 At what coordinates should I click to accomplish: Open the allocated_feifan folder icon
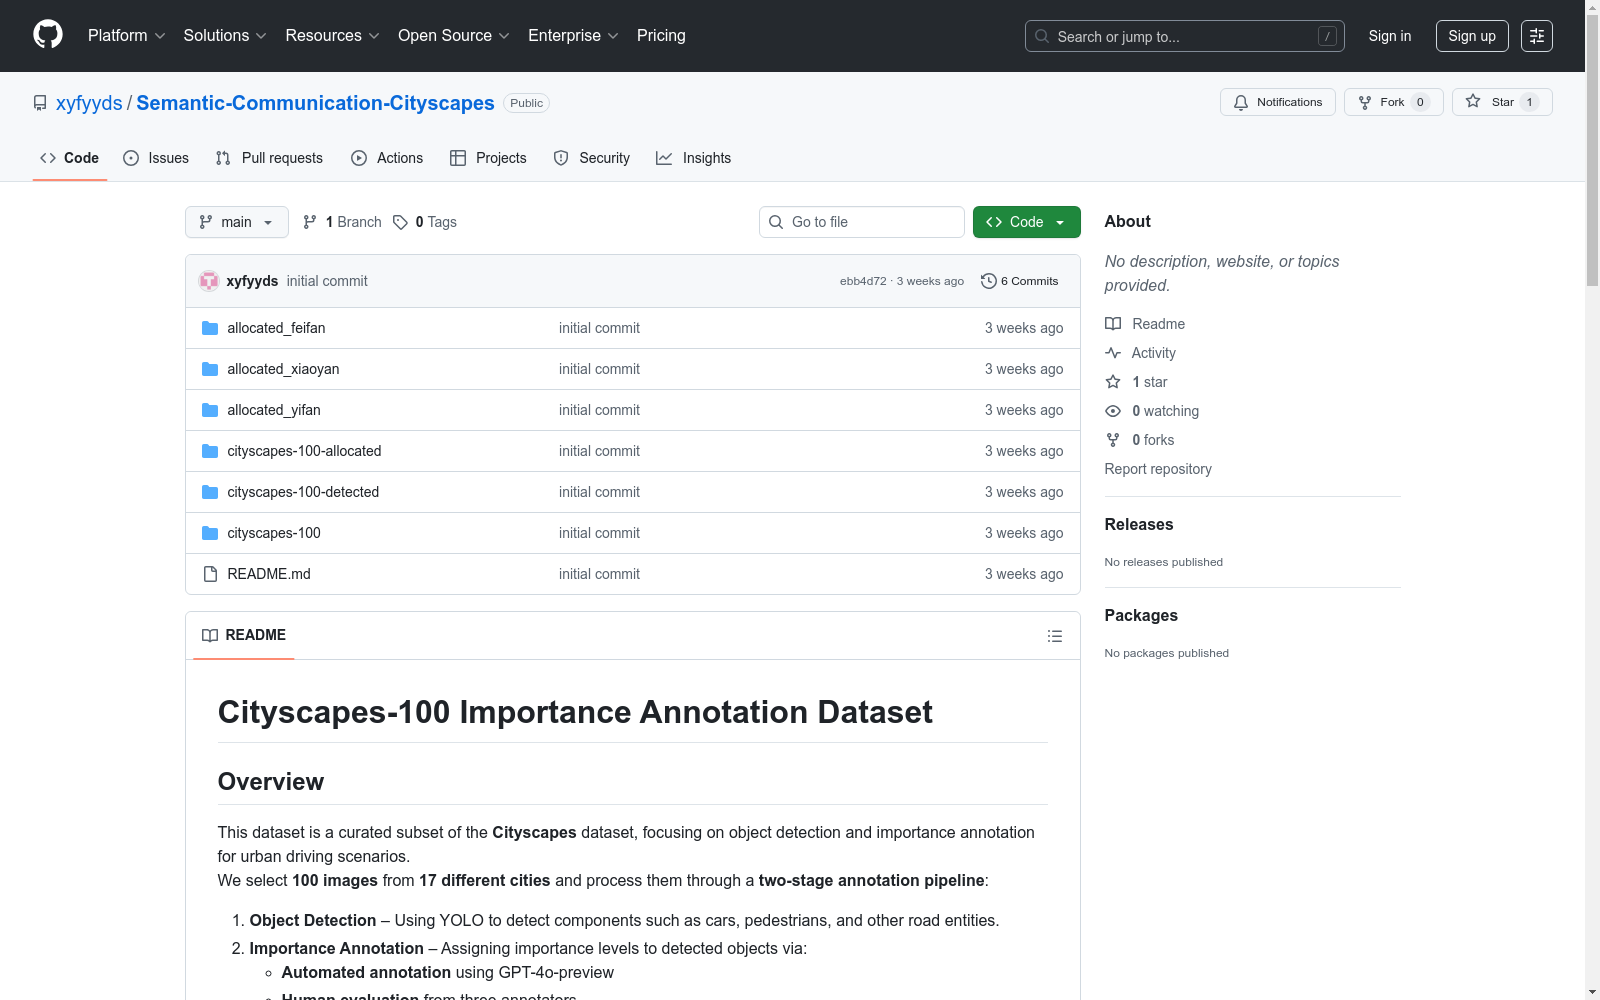point(210,328)
